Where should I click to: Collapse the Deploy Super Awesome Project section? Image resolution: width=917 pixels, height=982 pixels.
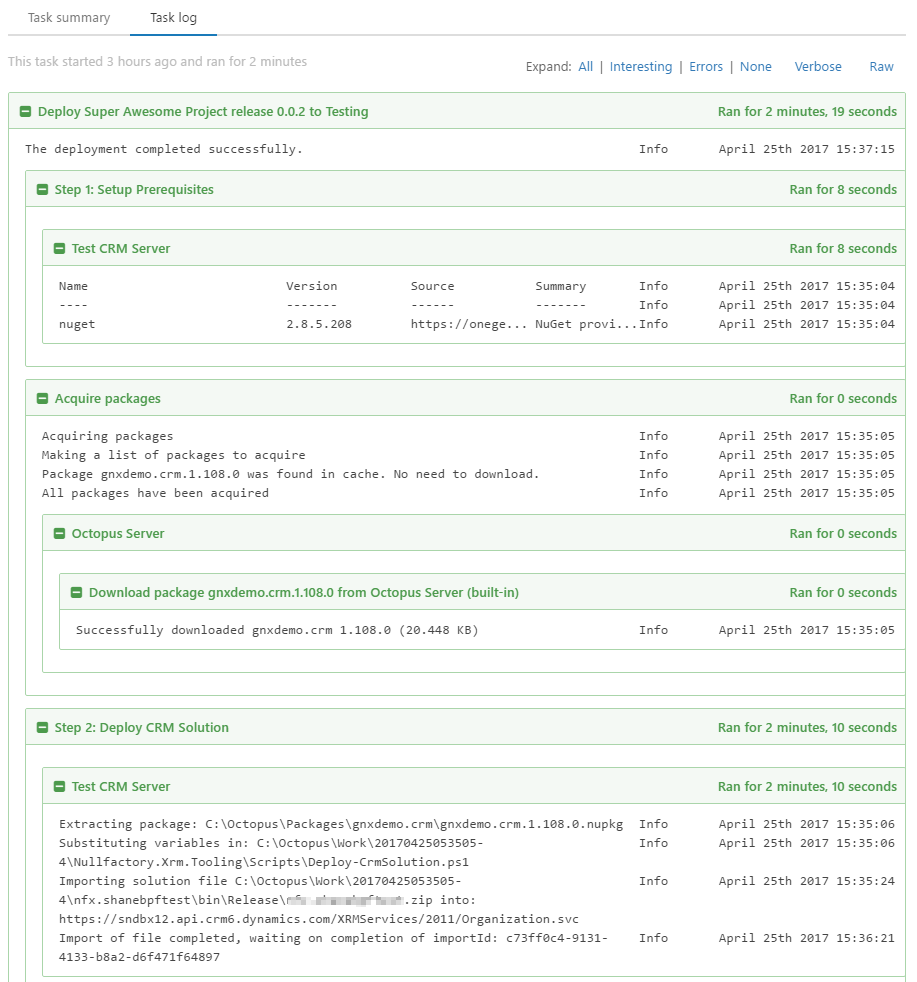(25, 112)
